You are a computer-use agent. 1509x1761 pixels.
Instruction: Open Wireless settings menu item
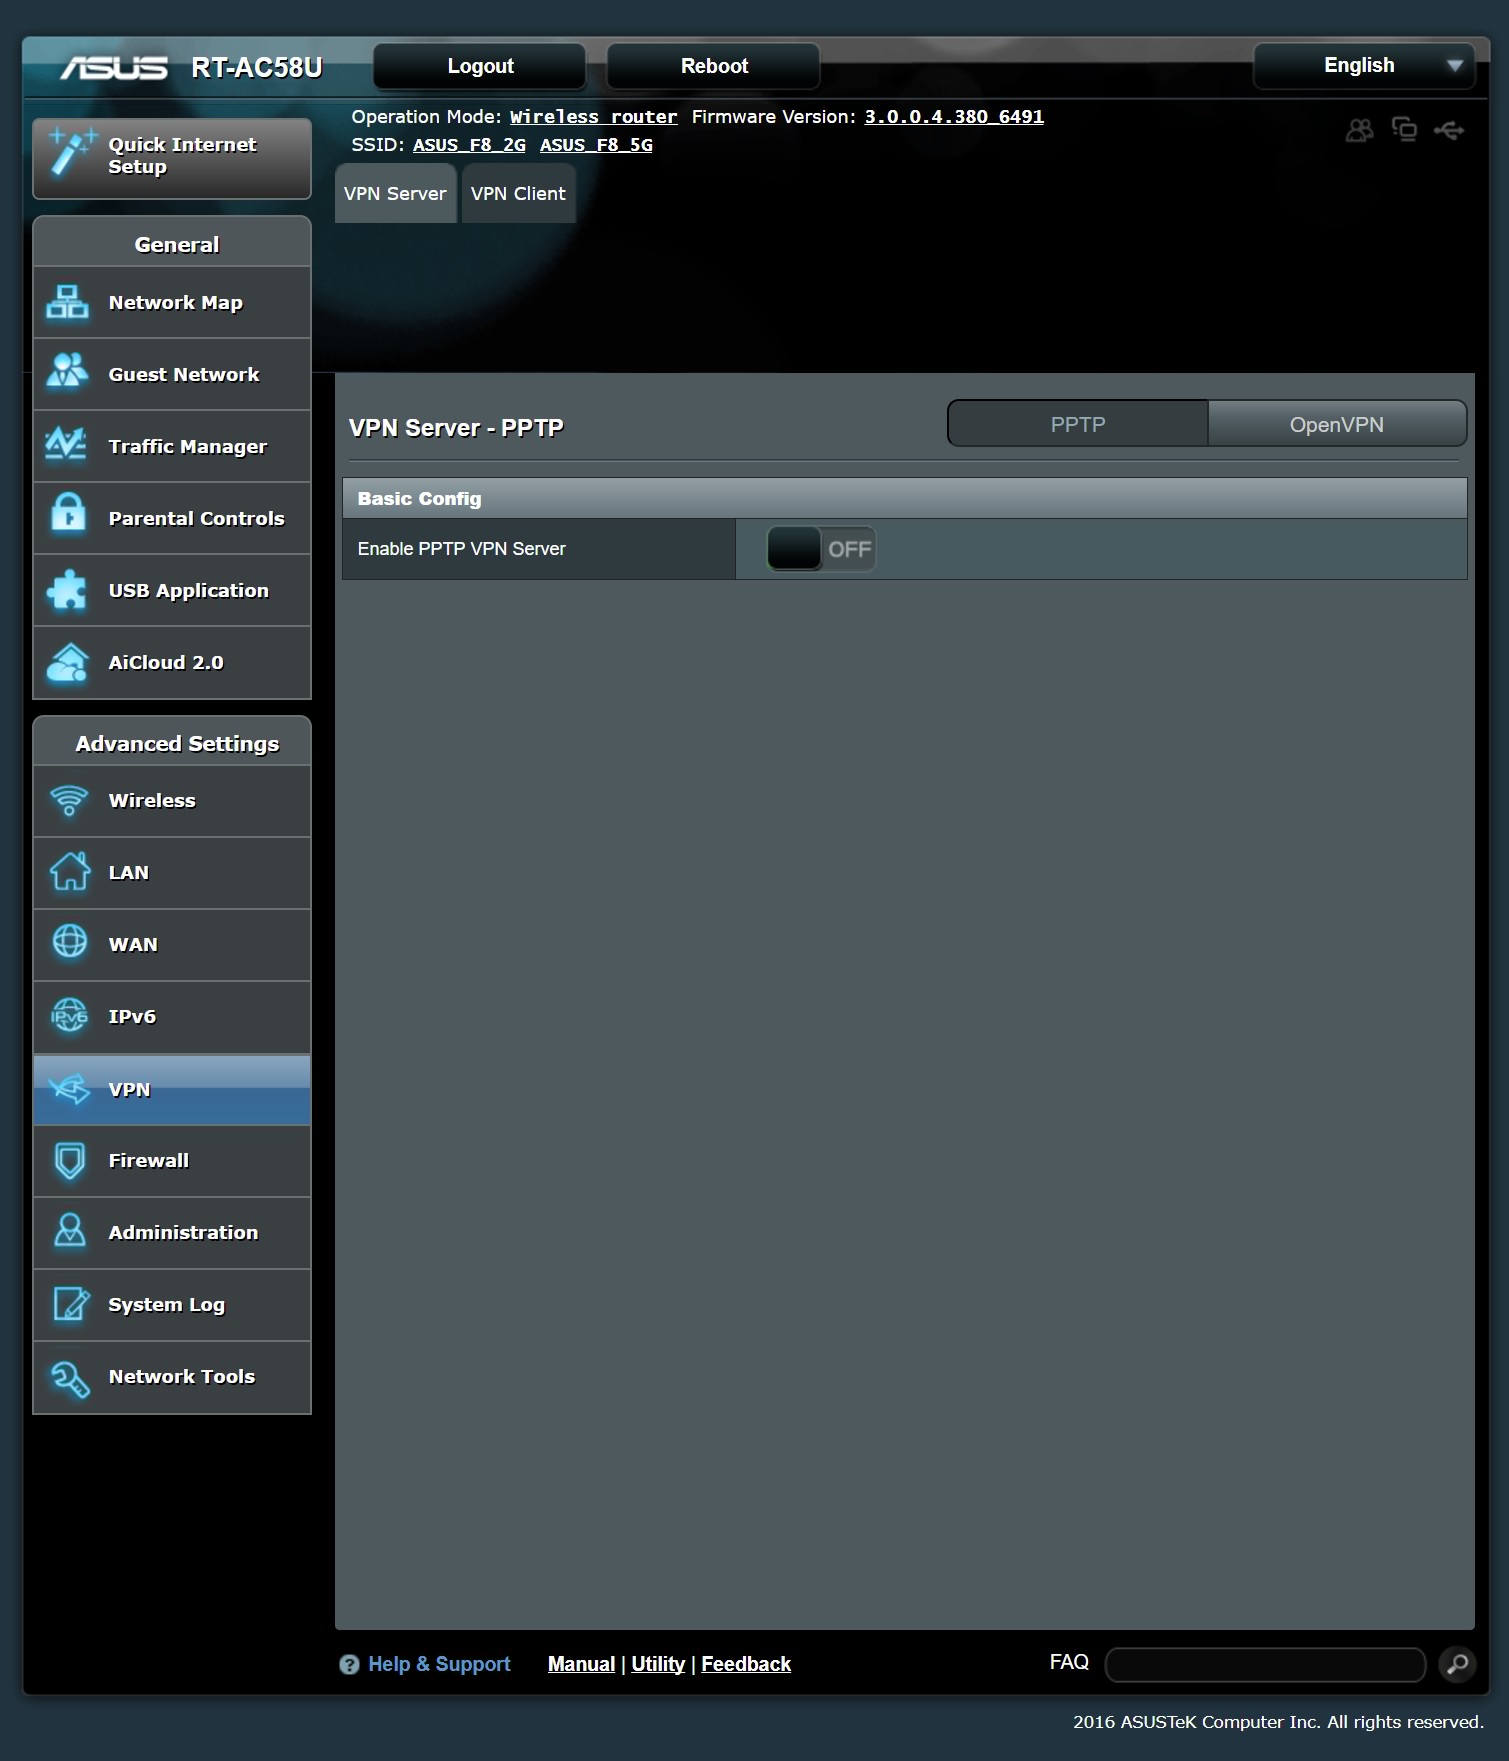coord(172,800)
